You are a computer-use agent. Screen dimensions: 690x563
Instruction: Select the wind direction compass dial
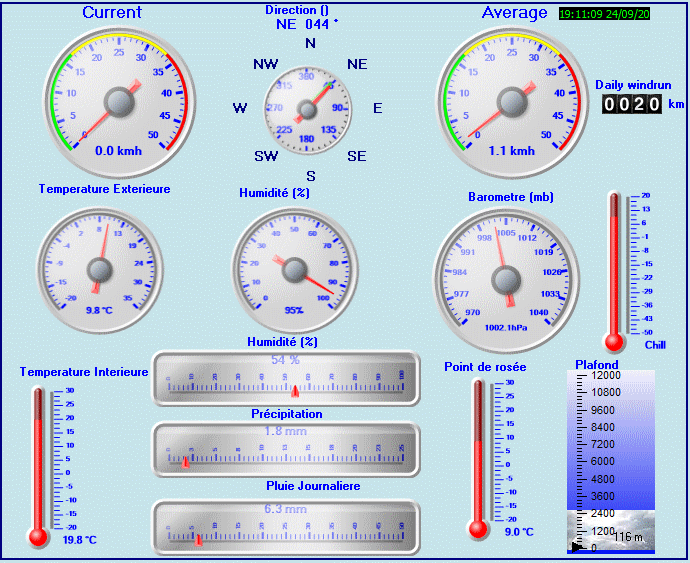(x=308, y=110)
